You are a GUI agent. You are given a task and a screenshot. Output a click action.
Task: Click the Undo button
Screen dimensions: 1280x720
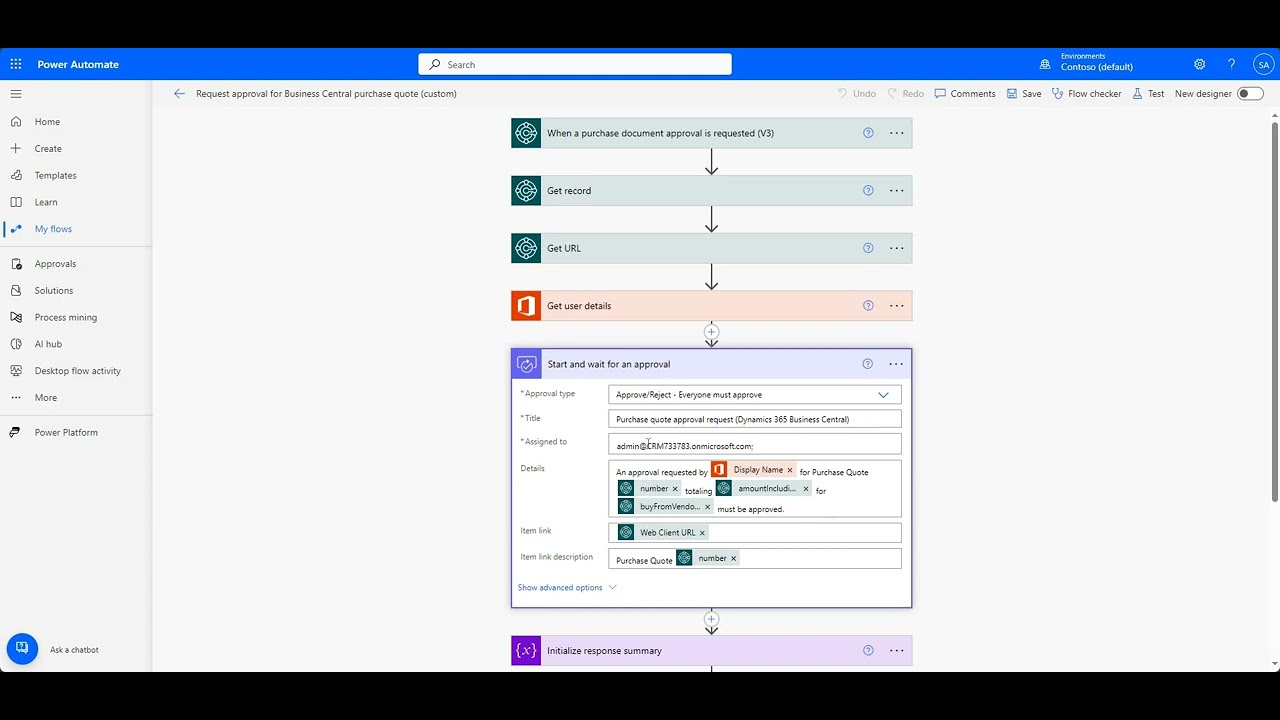(856, 94)
